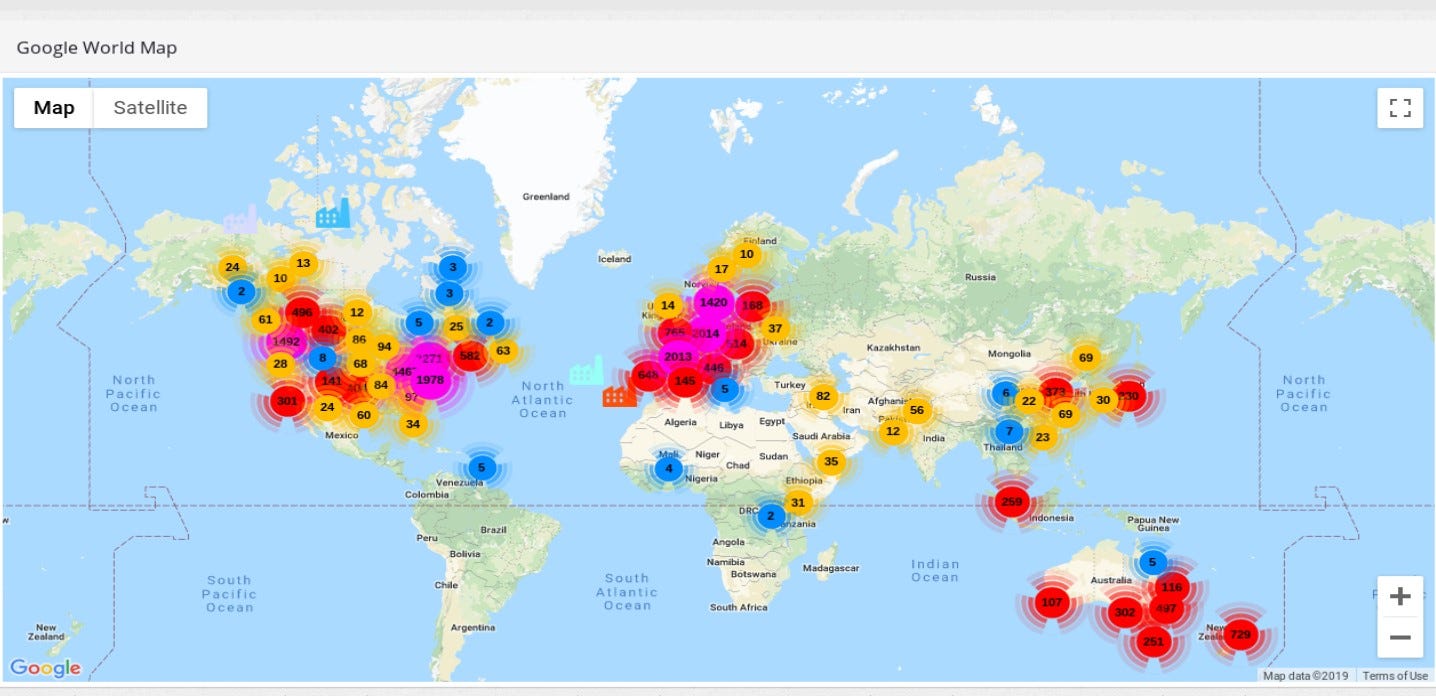Open the red 145 cluster marker
Viewport: 1436px width, 696px height.
pyautogui.click(x=685, y=381)
